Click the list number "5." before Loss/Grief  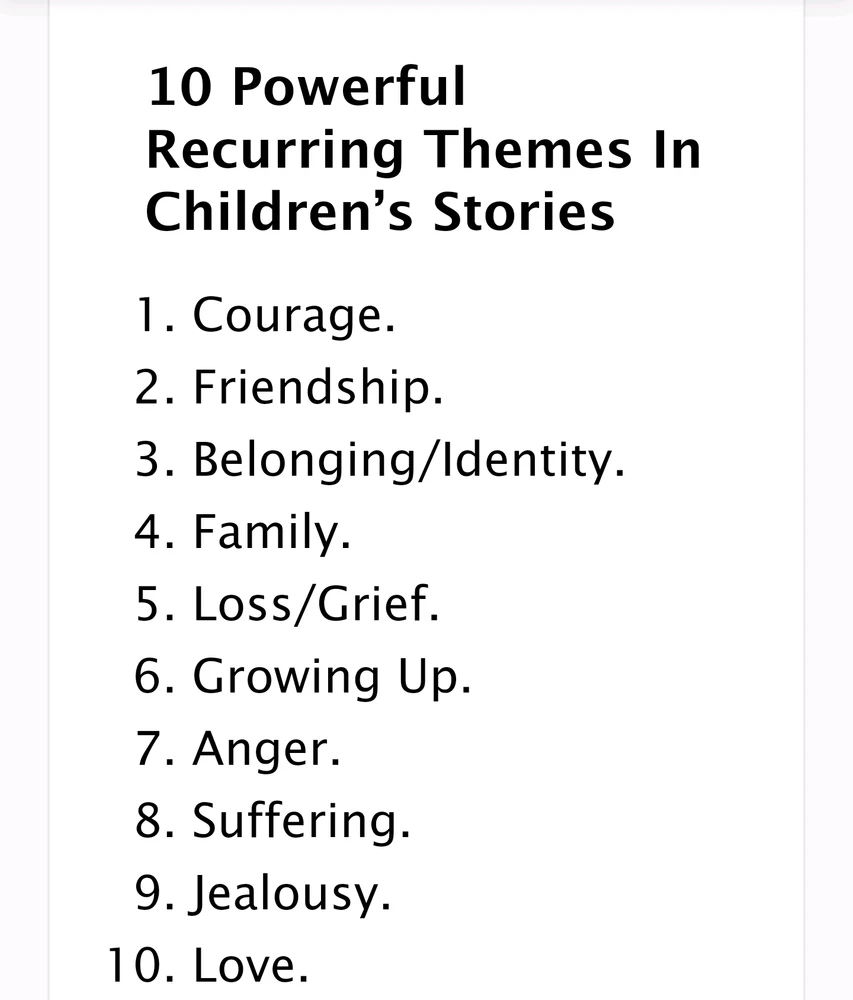click(x=153, y=604)
